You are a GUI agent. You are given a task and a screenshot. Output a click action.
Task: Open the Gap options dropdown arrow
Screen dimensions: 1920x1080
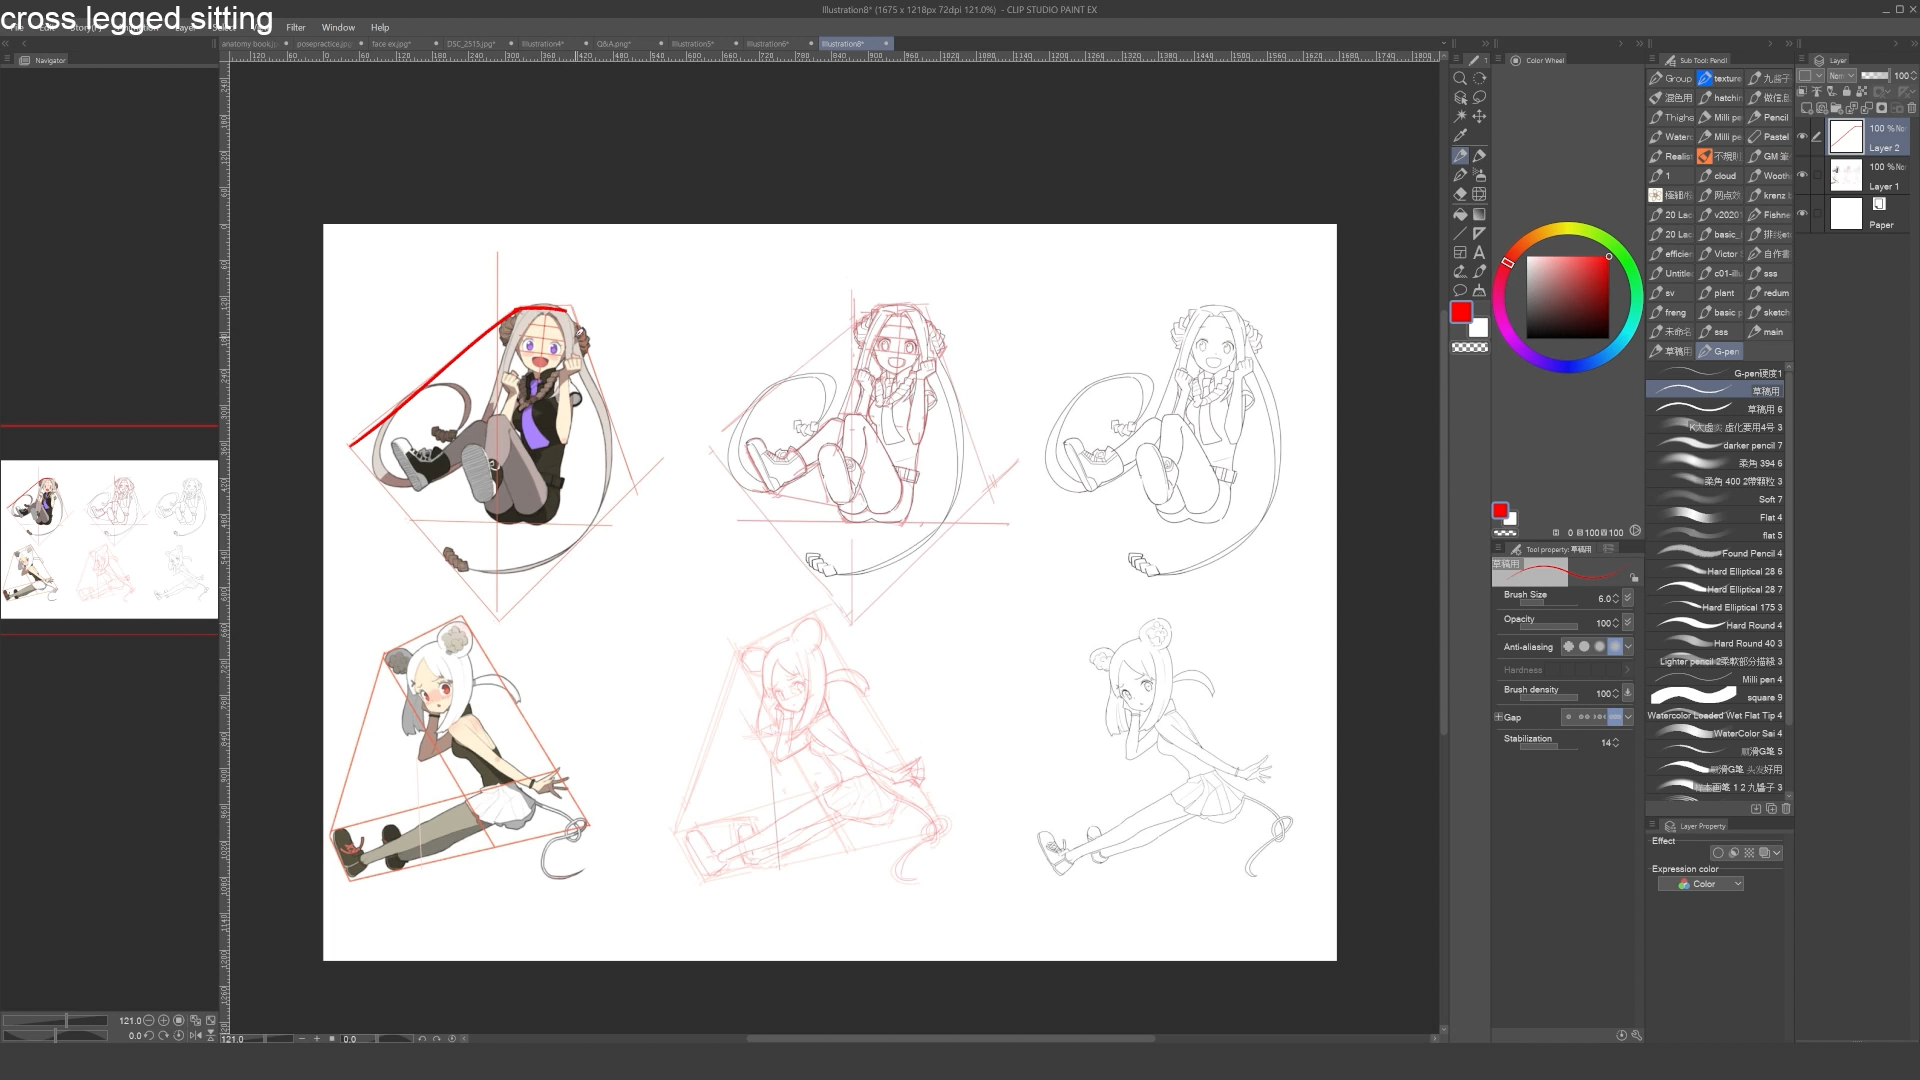click(x=1628, y=716)
